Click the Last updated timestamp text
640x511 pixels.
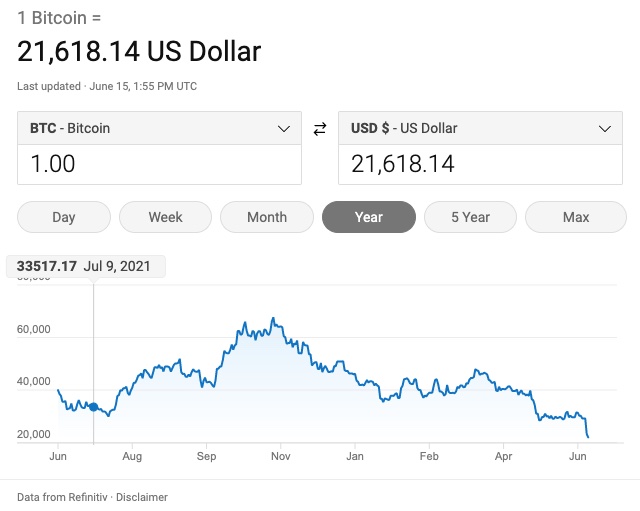[107, 86]
